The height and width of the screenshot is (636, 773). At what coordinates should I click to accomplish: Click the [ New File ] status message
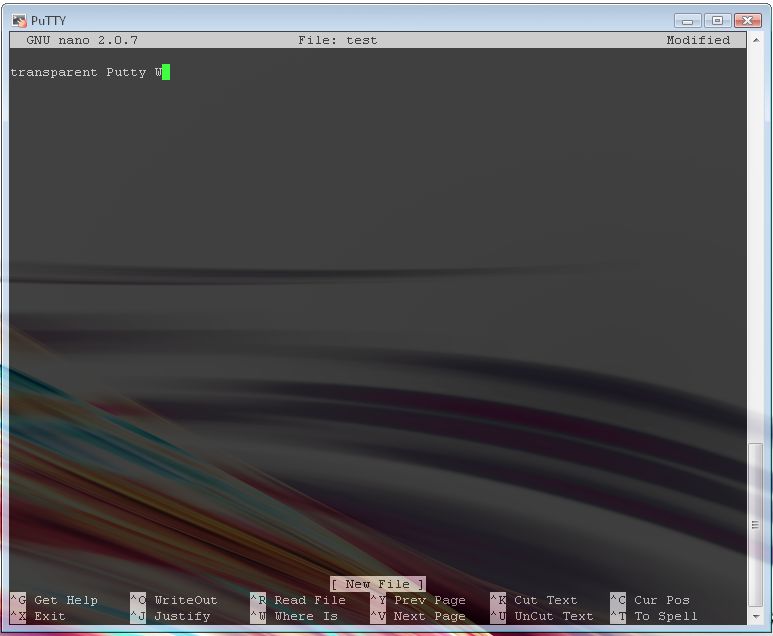pyautogui.click(x=378, y=584)
